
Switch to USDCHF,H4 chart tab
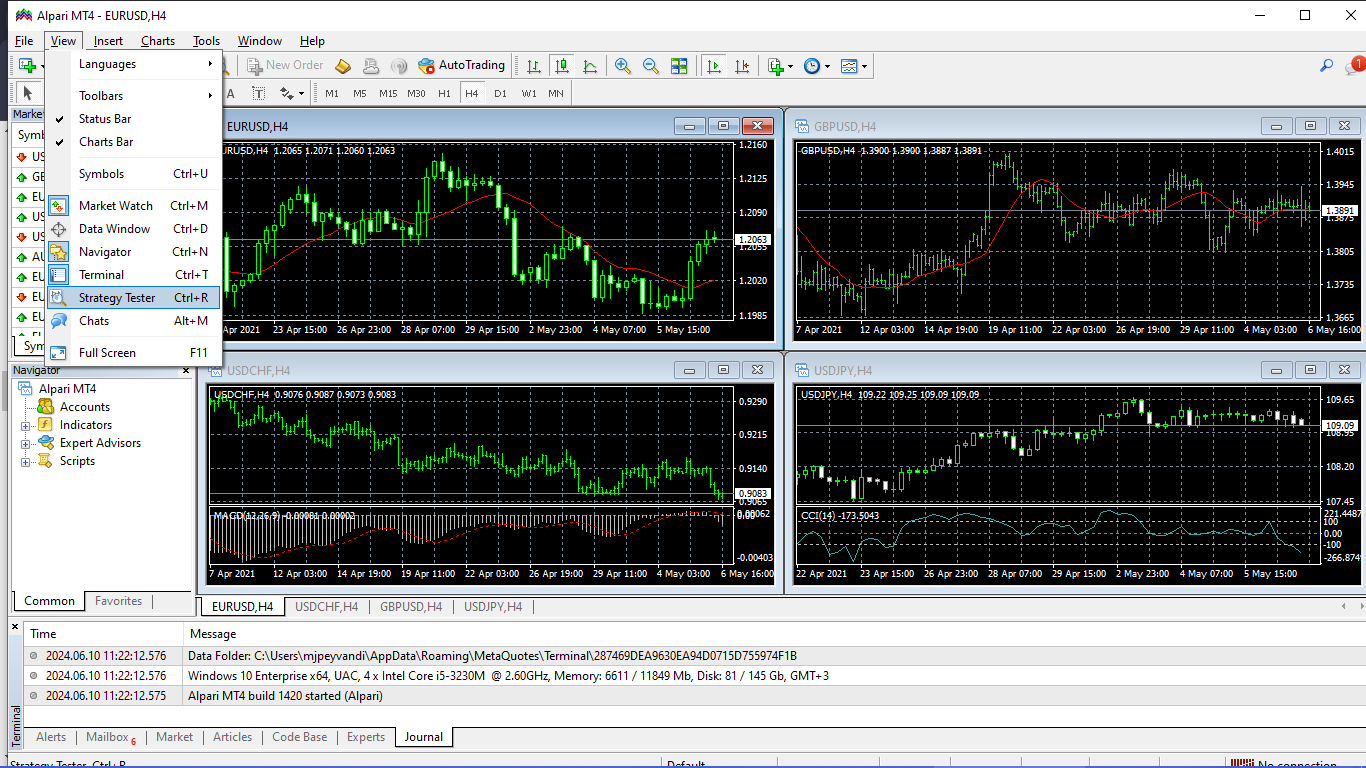pyautogui.click(x=327, y=606)
